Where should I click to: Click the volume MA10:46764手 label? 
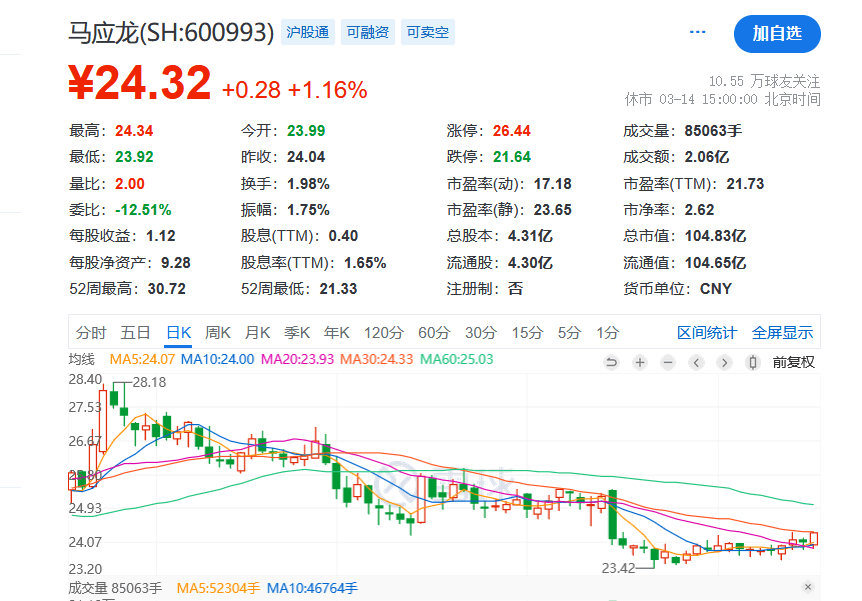click(312, 588)
